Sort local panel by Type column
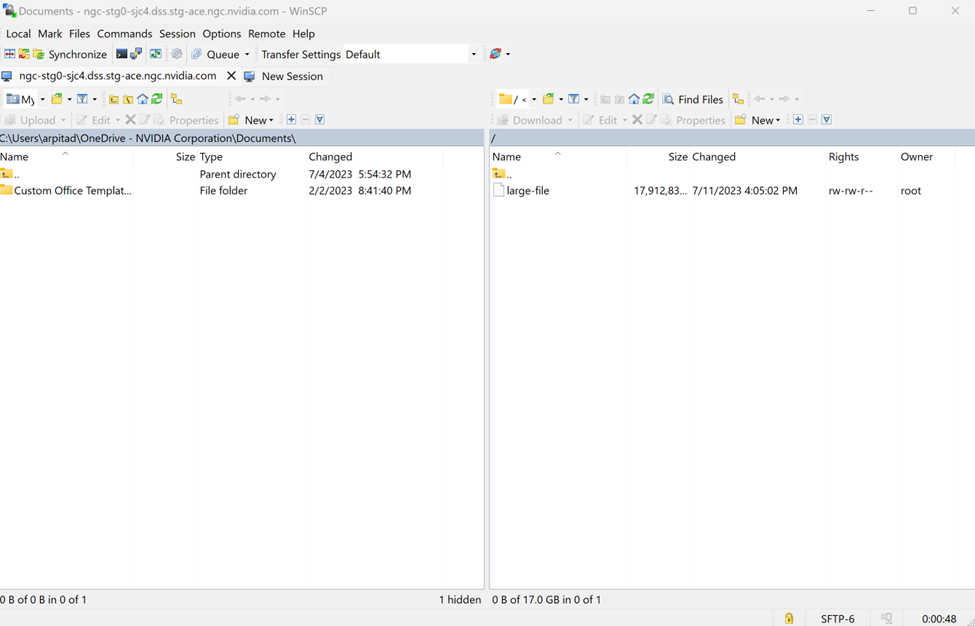This screenshot has width=975, height=626. click(252, 157)
